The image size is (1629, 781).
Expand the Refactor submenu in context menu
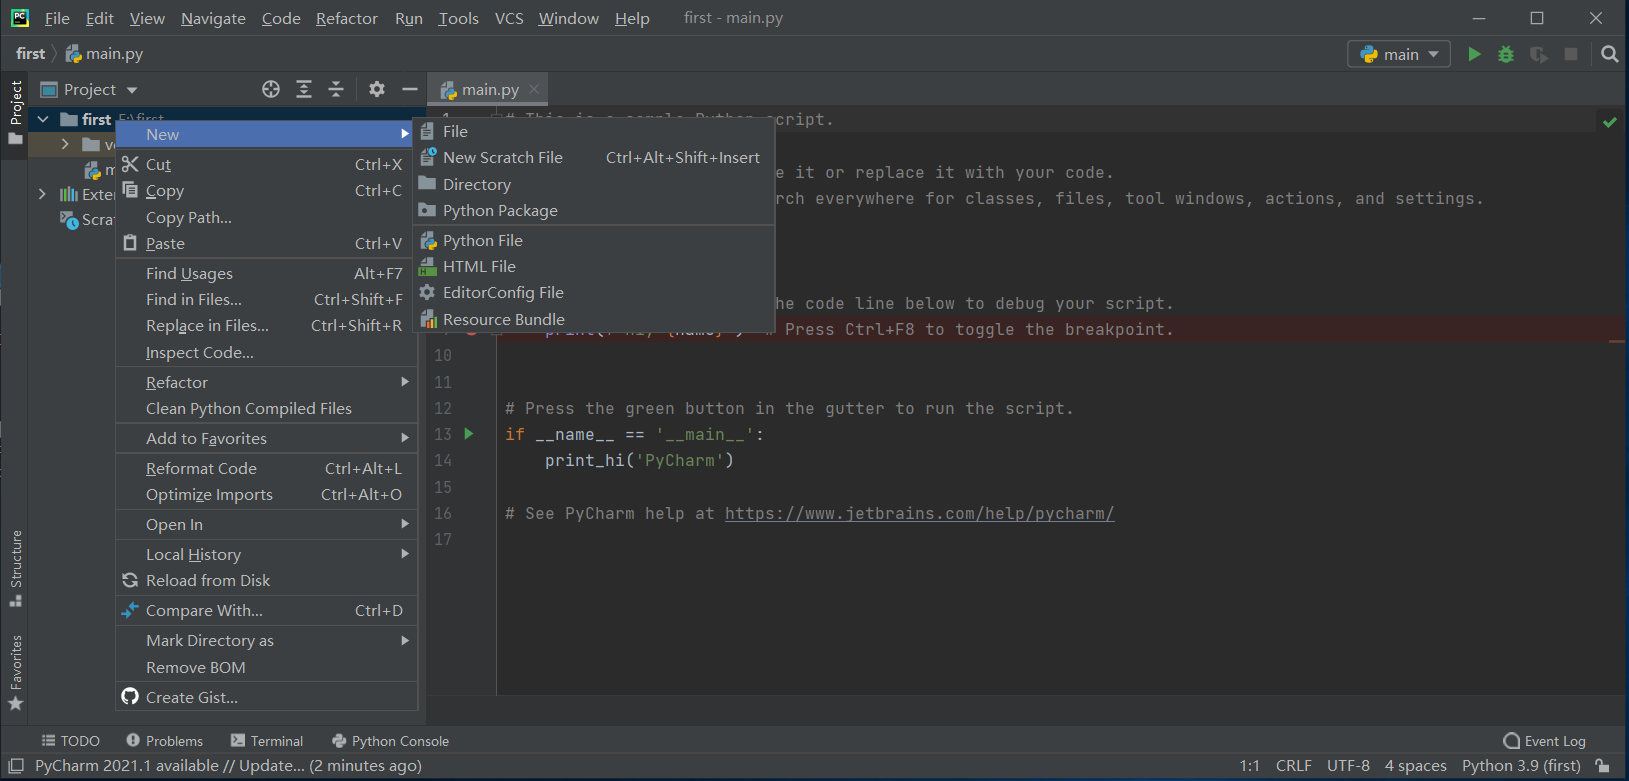click(x=266, y=382)
